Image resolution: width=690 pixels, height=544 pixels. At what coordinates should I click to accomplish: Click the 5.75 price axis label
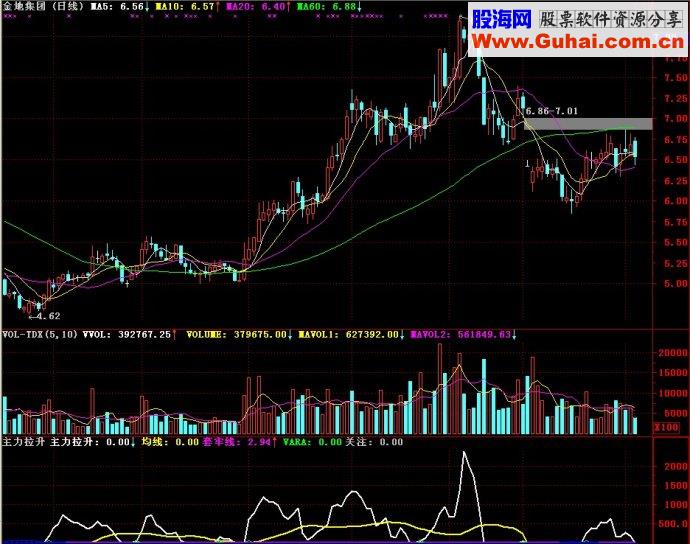pyautogui.click(x=675, y=222)
